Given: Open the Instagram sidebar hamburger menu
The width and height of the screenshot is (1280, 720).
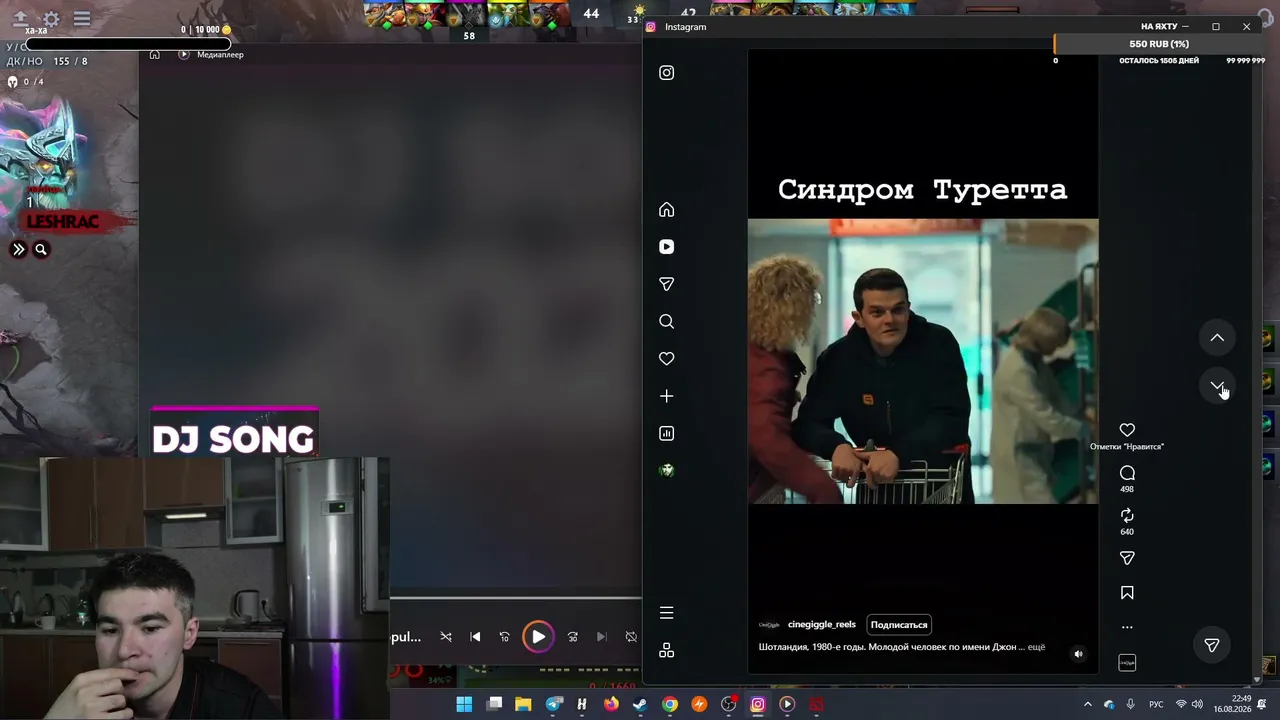Looking at the screenshot, I should click(667, 613).
